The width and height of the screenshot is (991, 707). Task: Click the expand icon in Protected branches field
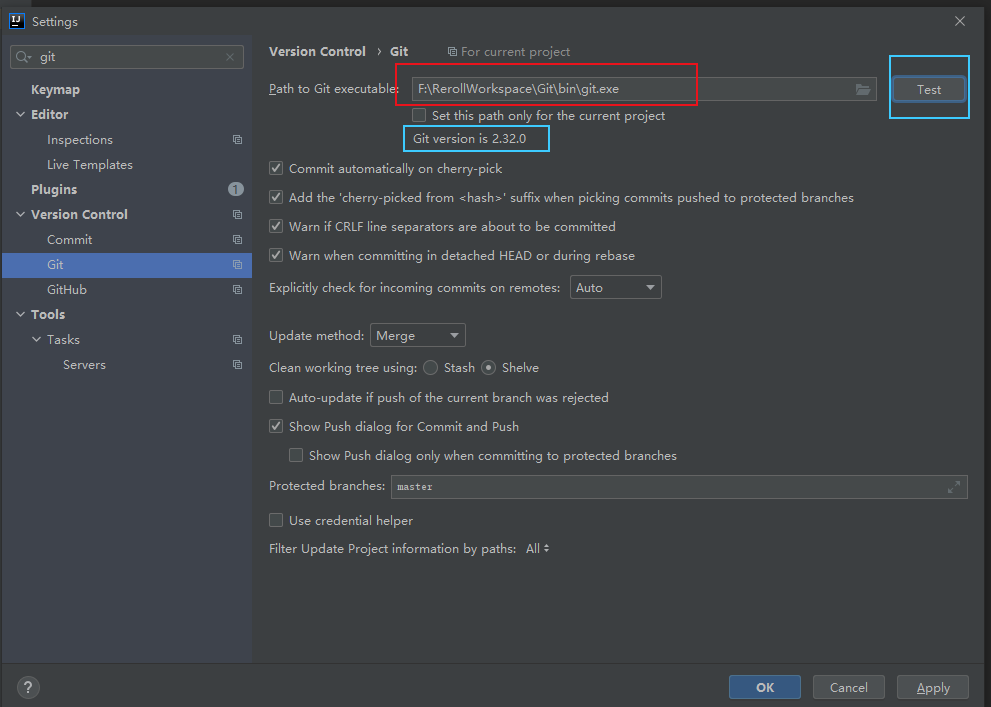coord(954,487)
